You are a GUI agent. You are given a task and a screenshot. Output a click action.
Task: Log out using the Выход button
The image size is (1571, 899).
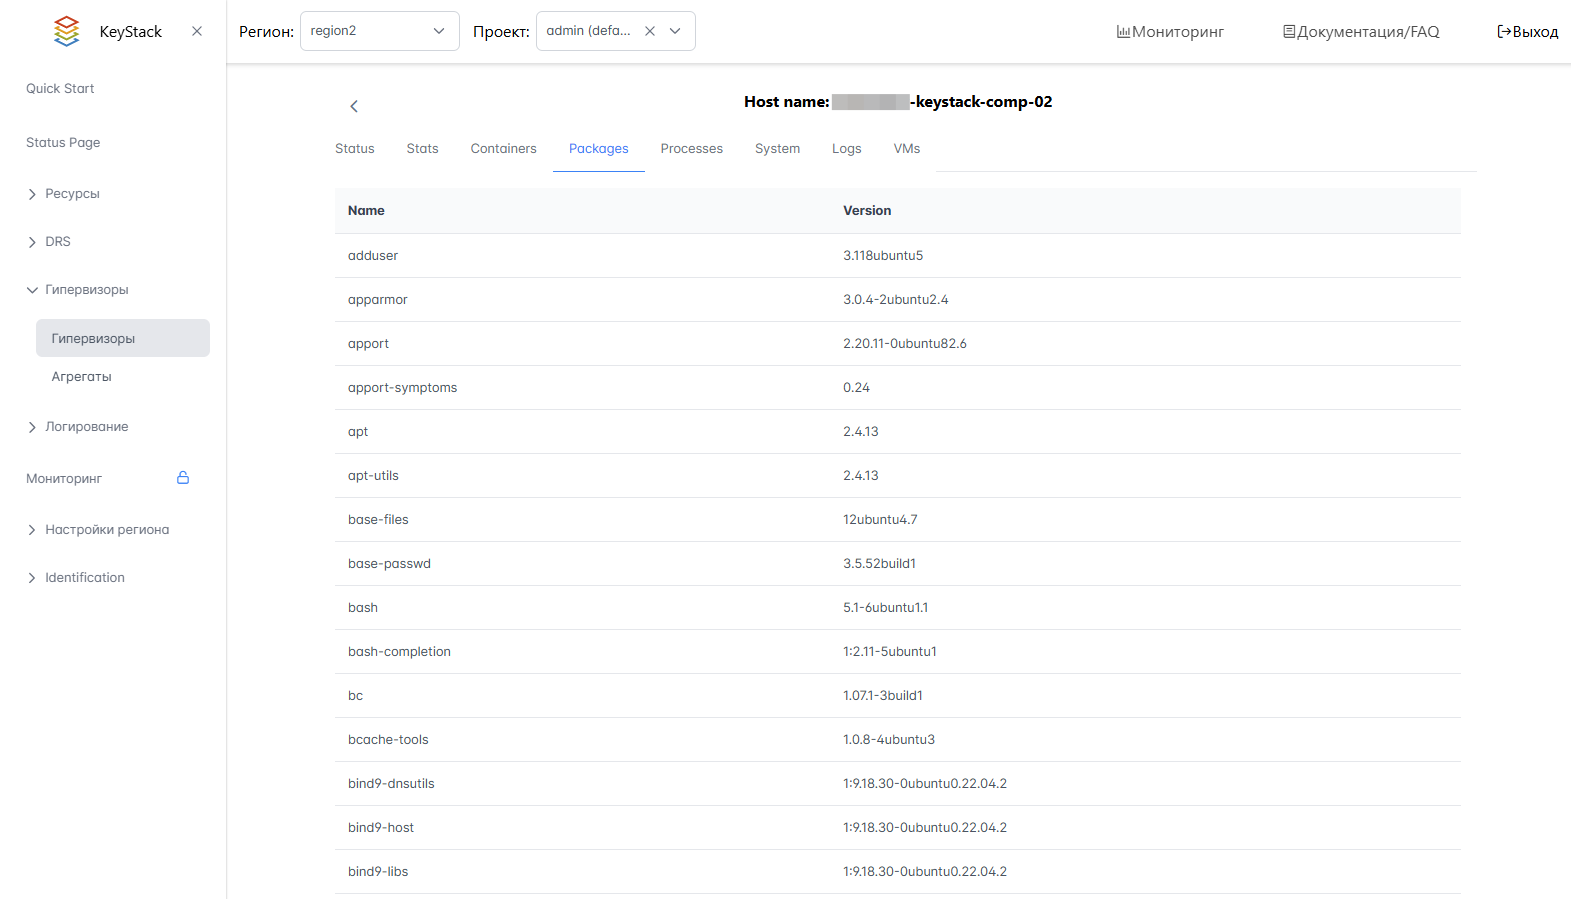coord(1527,32)
